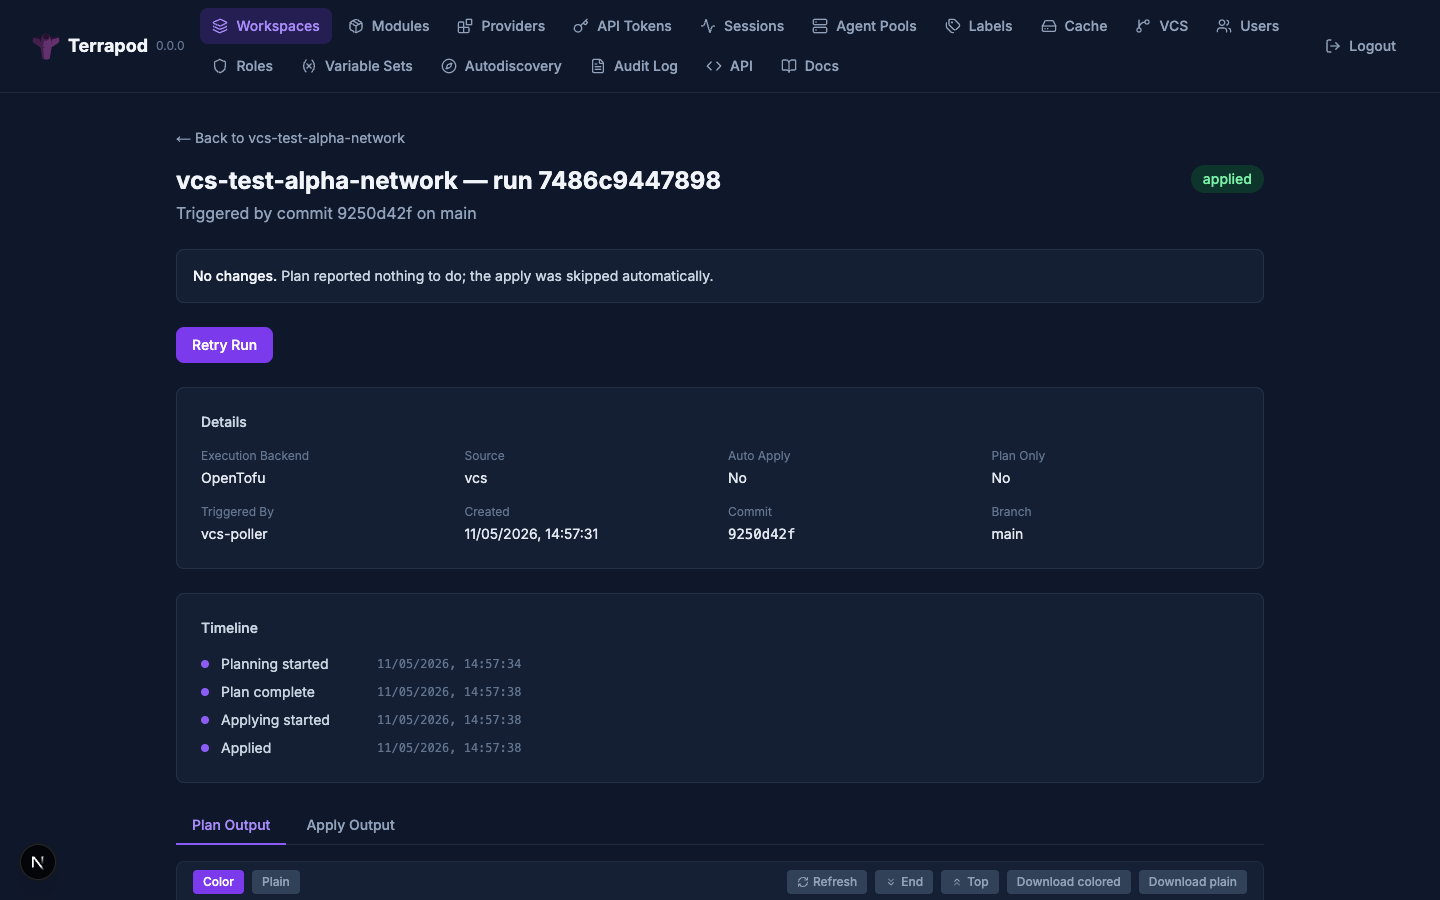This screenshot has width=1440, height=900.
Task: Click Download colored log button
Action: coord(1068,882)
